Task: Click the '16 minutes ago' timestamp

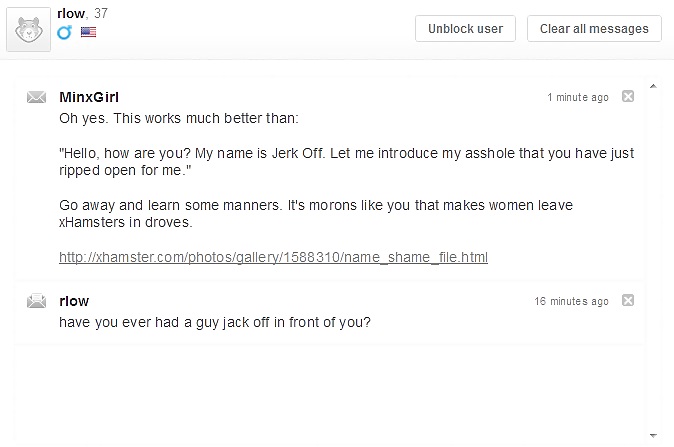Action: 571,301
